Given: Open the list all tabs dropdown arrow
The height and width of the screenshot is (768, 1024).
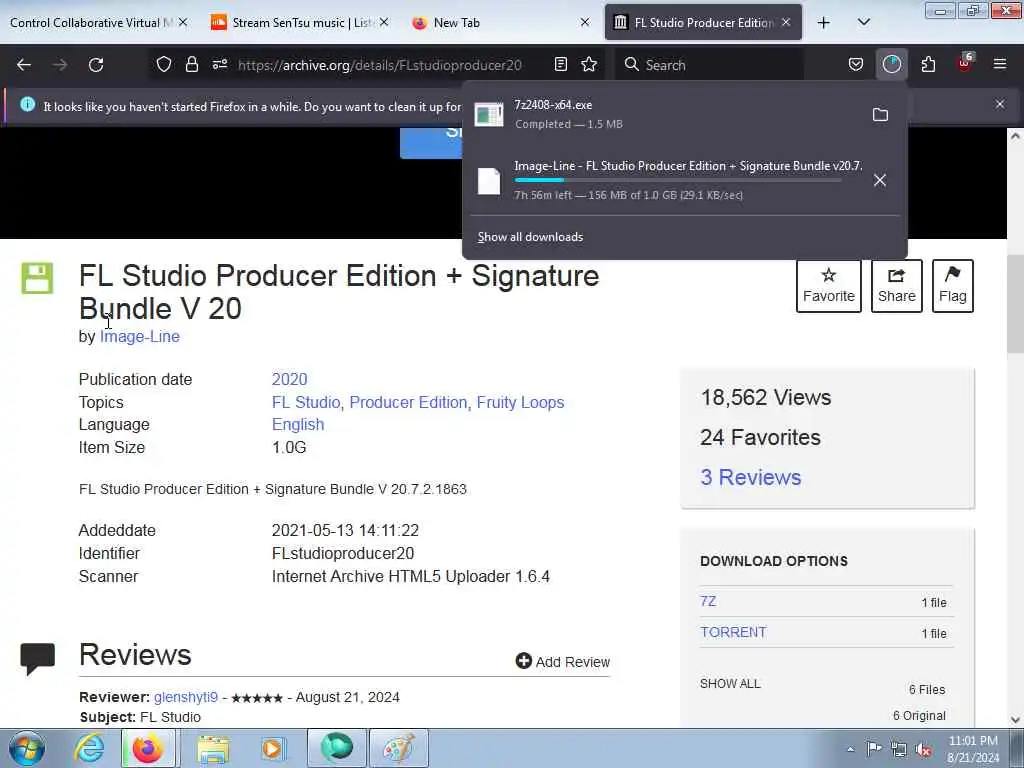Looking at the screenshot, I should (863, 23).
